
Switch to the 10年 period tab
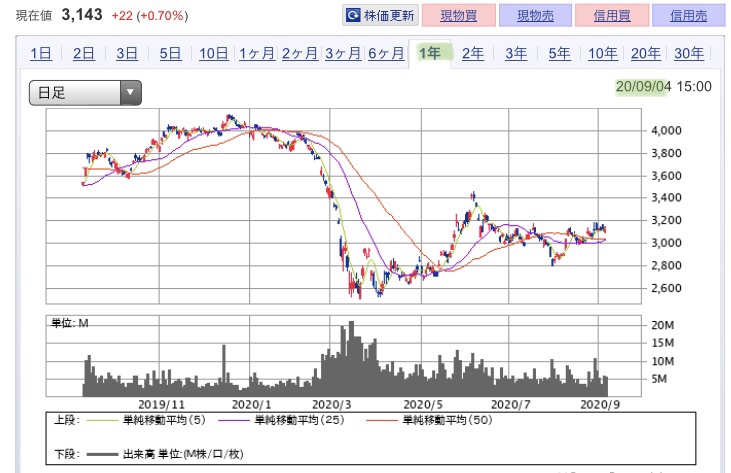pos(602,54)
